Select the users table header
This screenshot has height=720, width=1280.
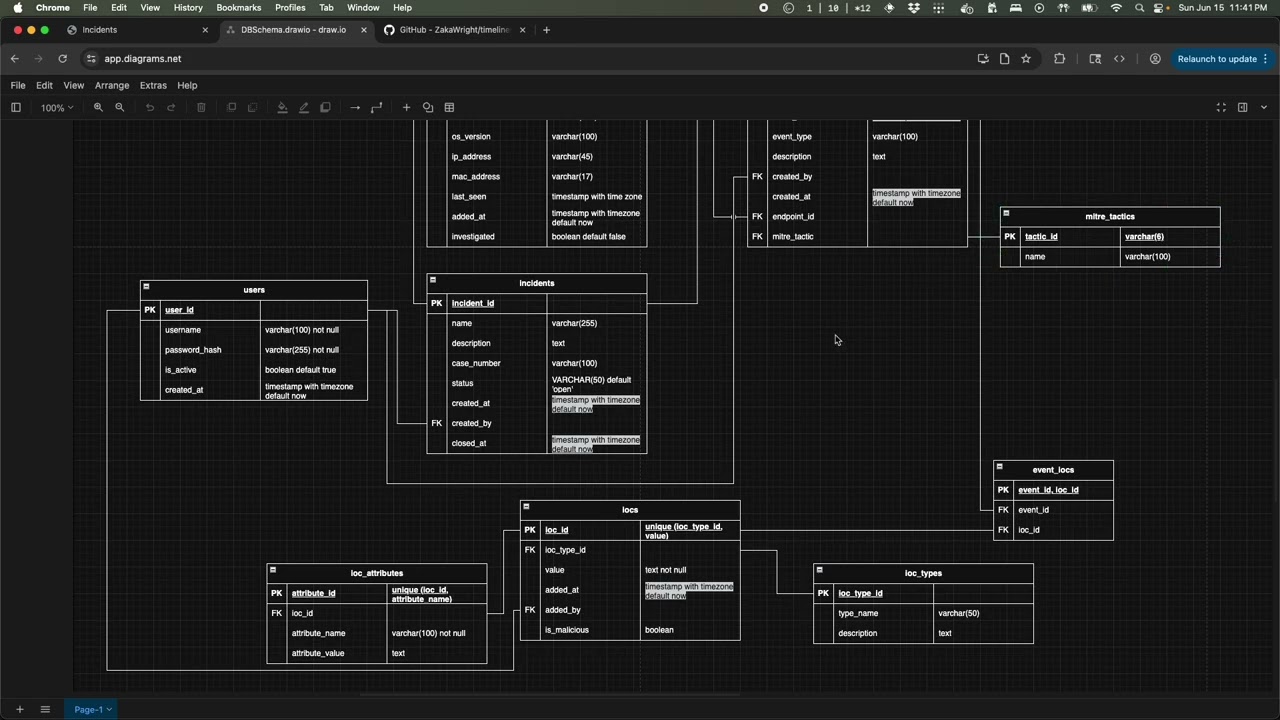[254, 290]
